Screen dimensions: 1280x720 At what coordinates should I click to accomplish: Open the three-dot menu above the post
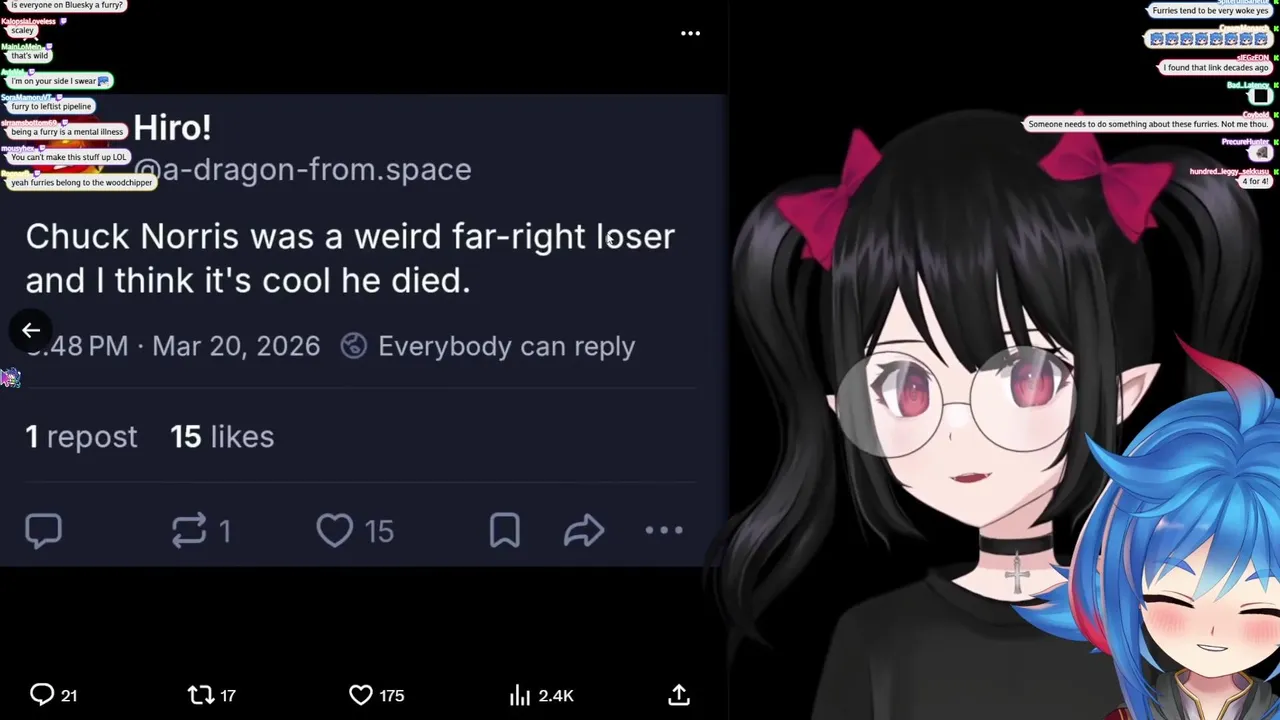click(x=690, y=33)
